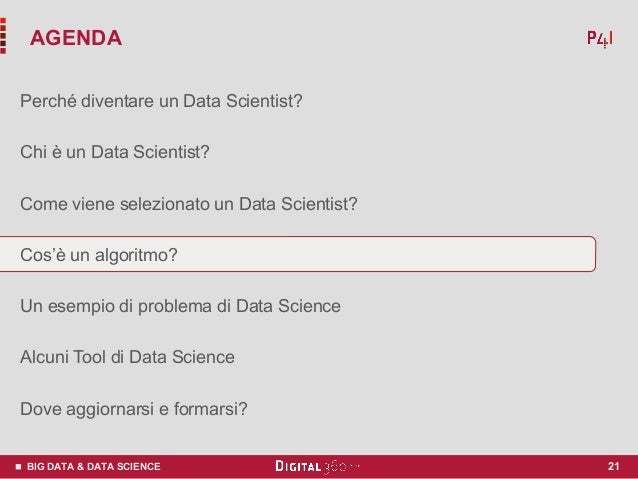
Task: Click the word 'formarsi' in last item
Action: coord(211,409)
